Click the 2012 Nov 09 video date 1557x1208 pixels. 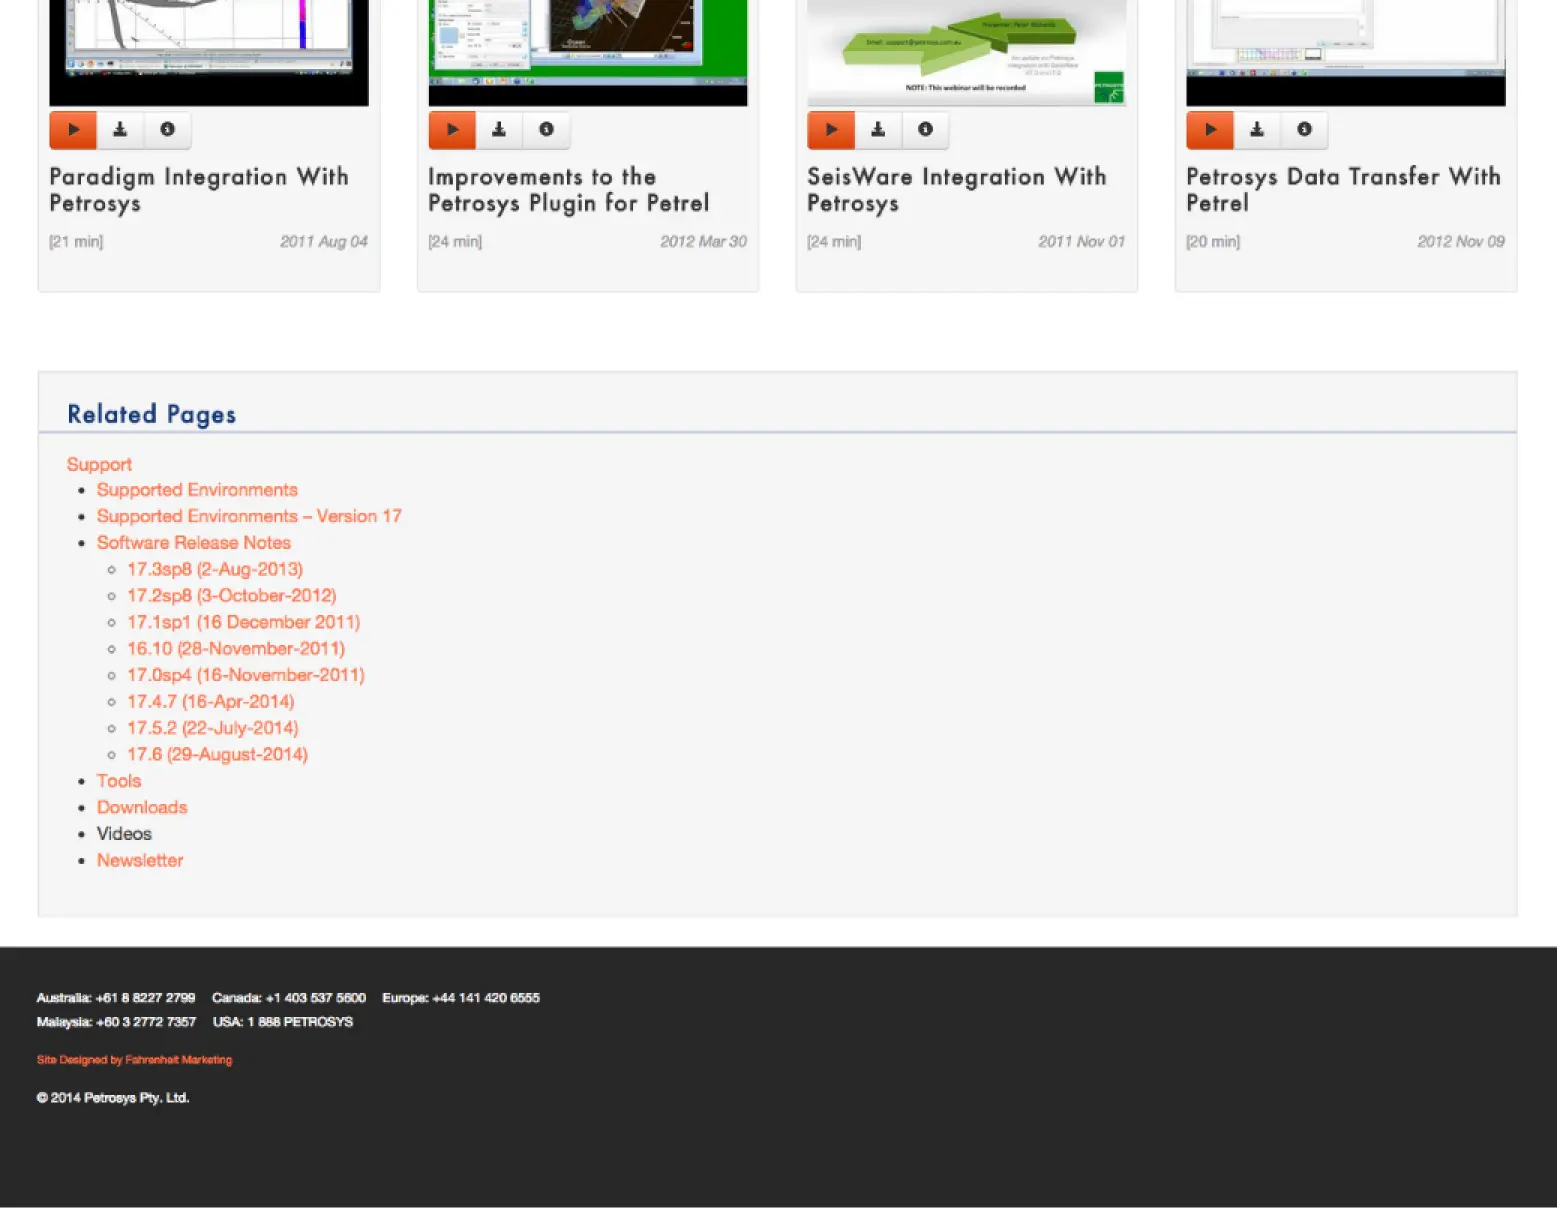tap(1461, 242)
